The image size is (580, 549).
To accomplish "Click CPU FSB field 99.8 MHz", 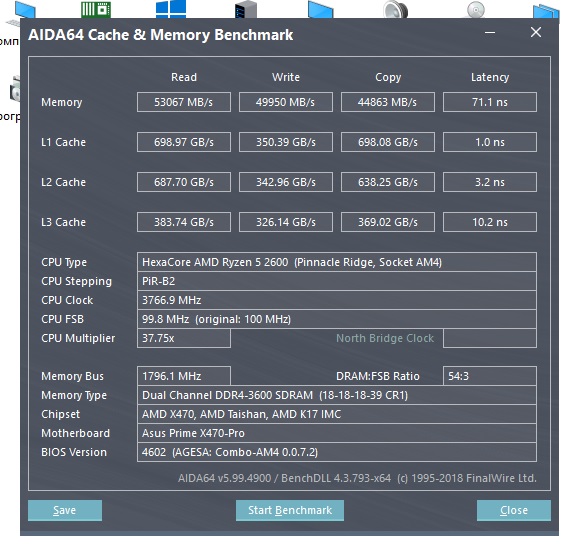I will click(x=337, y=319).
